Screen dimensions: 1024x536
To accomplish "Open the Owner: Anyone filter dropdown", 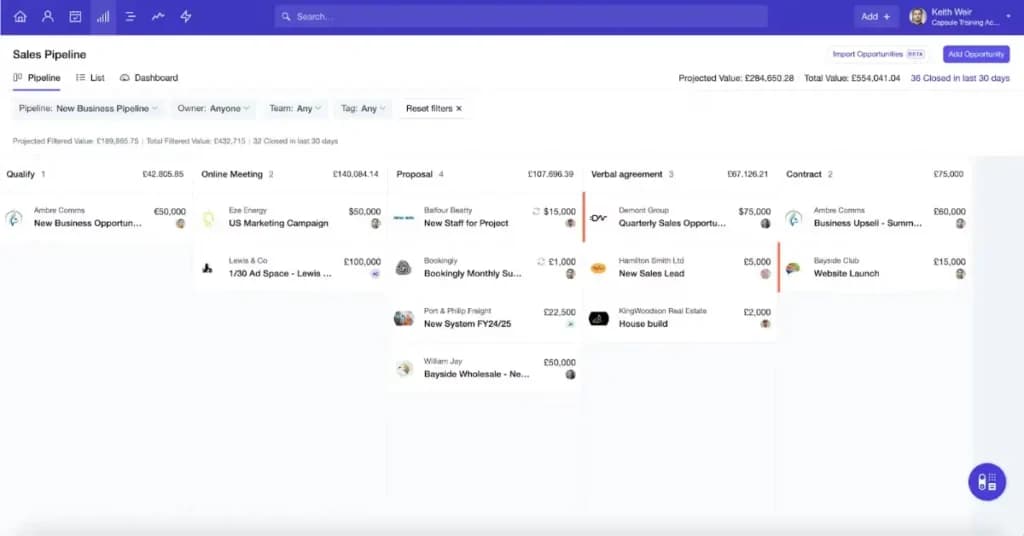I will tap(213, 108).
